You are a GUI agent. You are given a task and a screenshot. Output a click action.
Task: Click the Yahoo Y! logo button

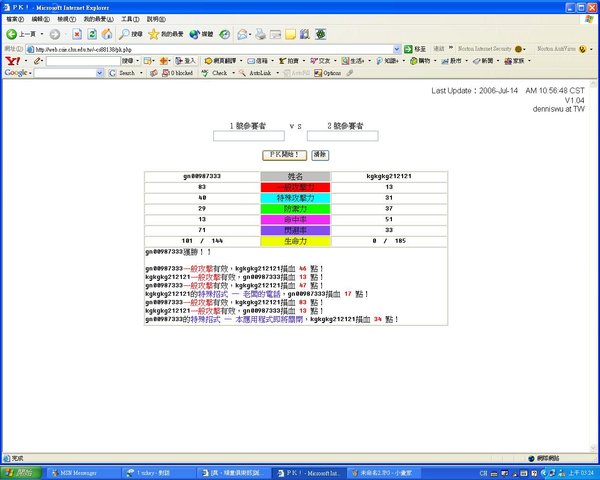tap(13, 61)
